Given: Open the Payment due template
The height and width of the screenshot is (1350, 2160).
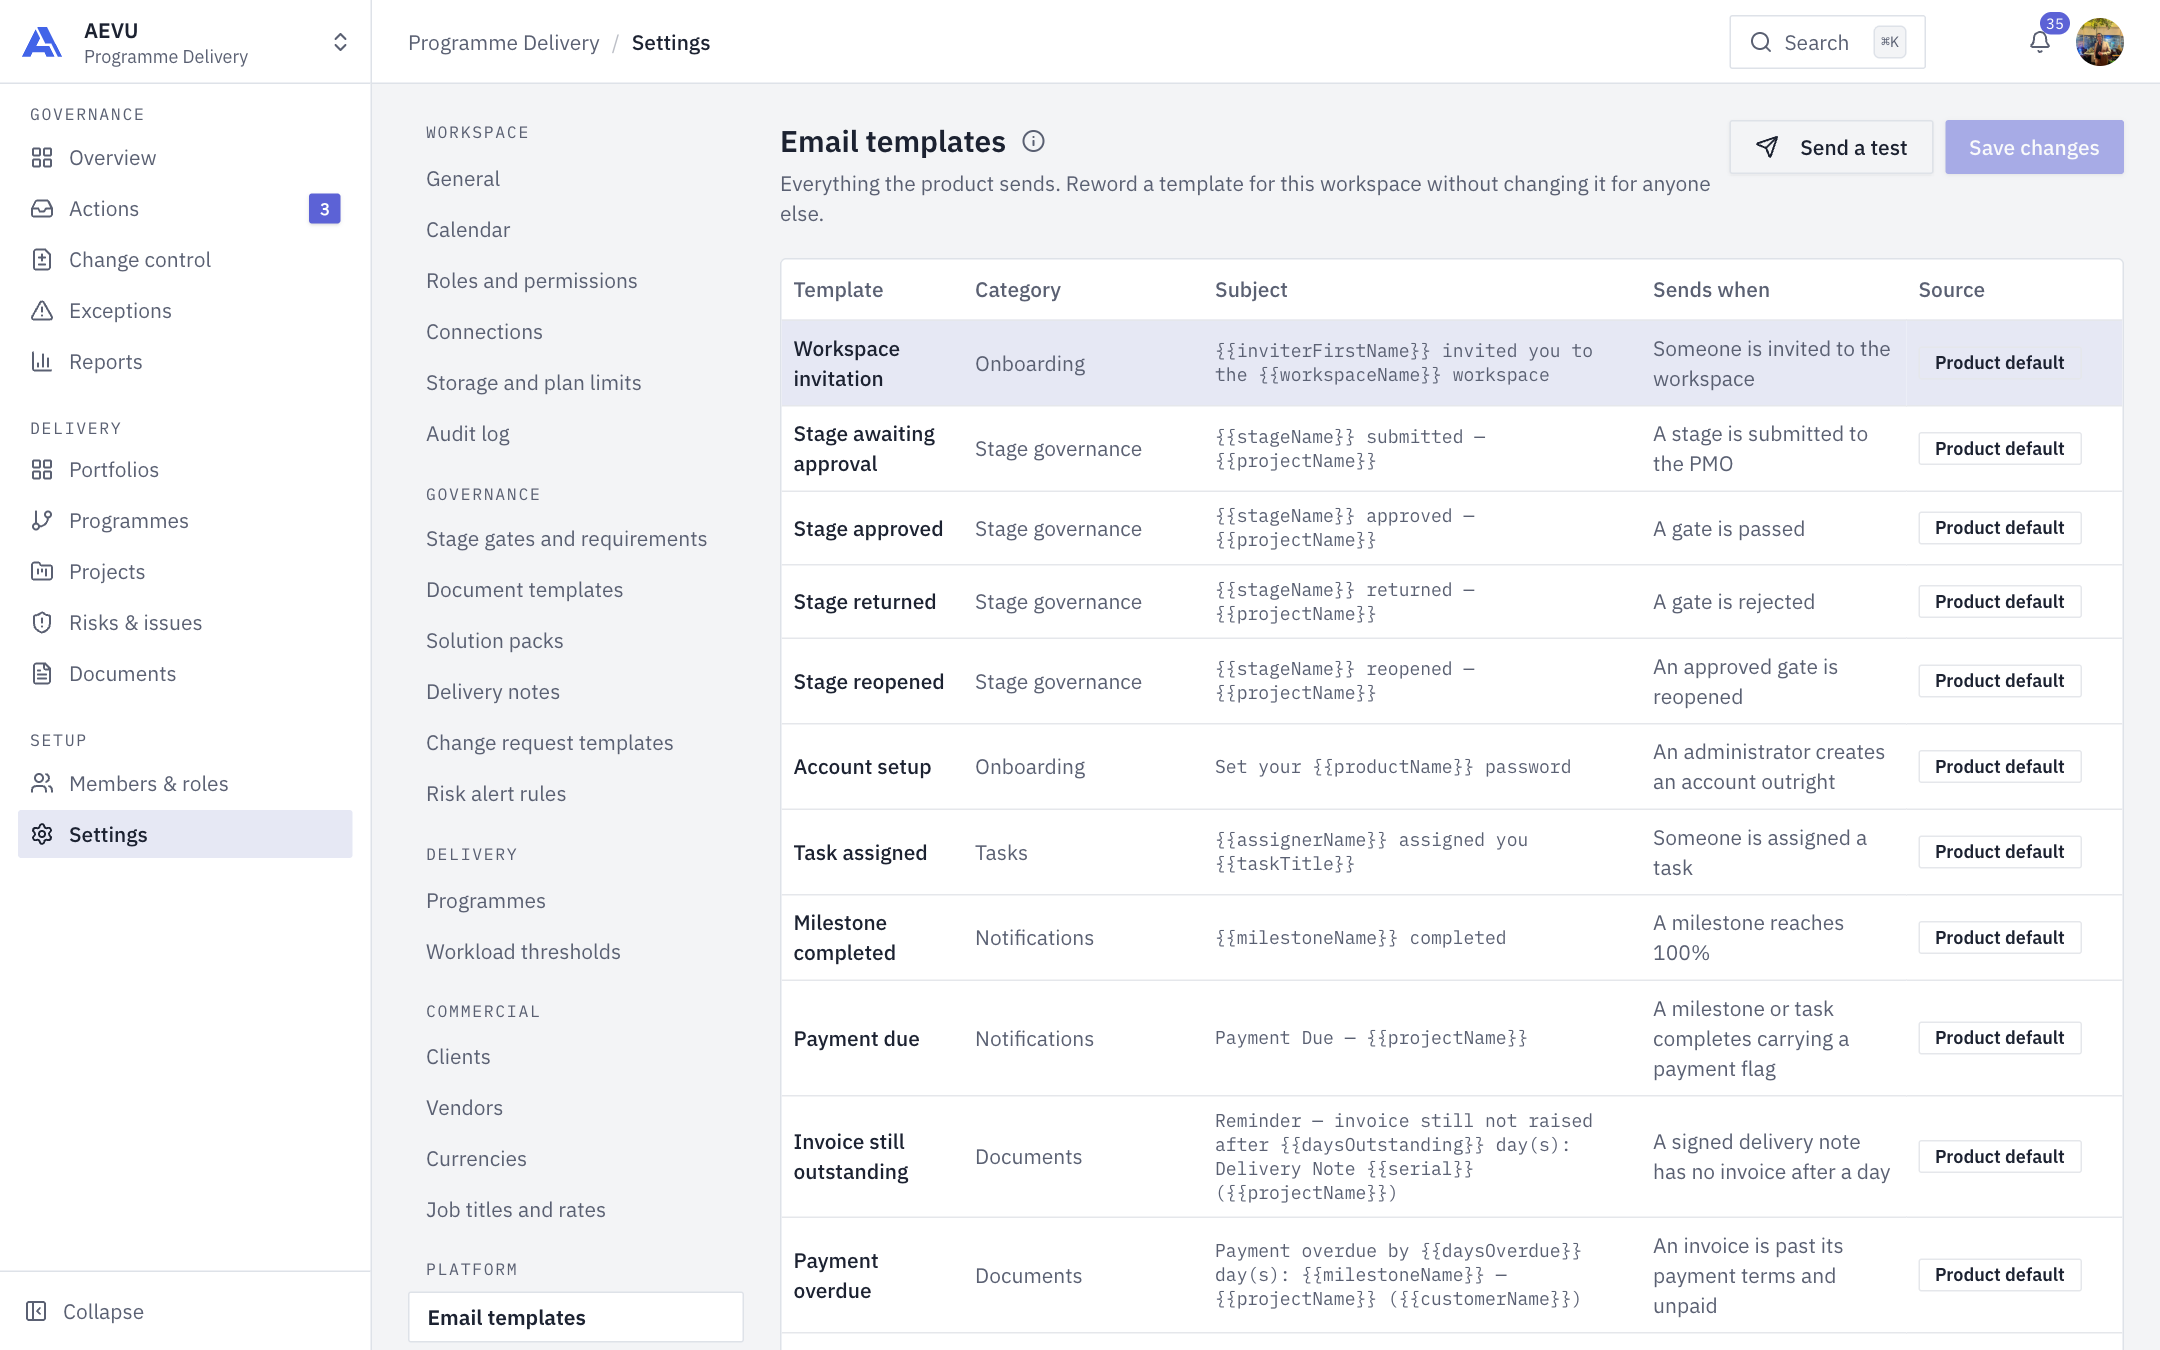Looking at the screenshot, I should 1451,1038.
